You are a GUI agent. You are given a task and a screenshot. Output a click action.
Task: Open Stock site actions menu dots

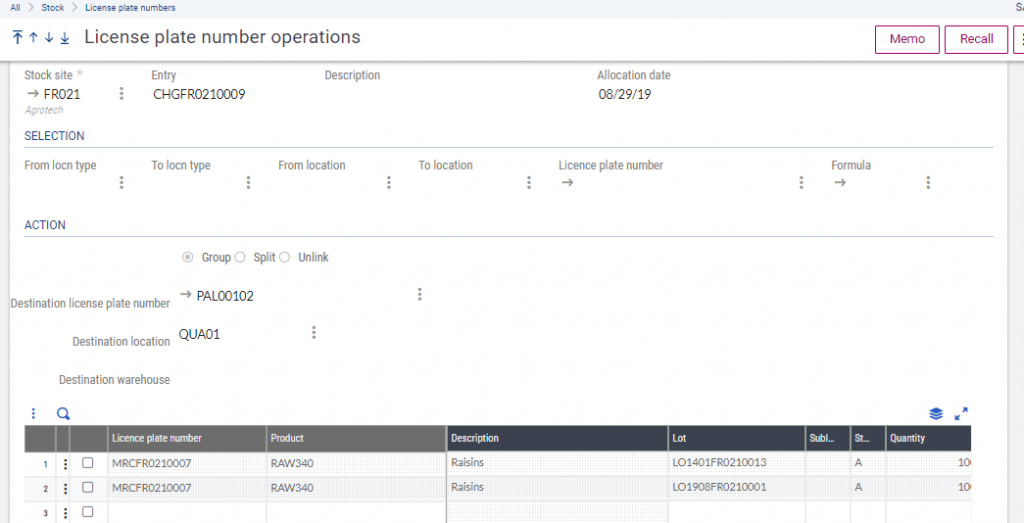click(121, 94)
